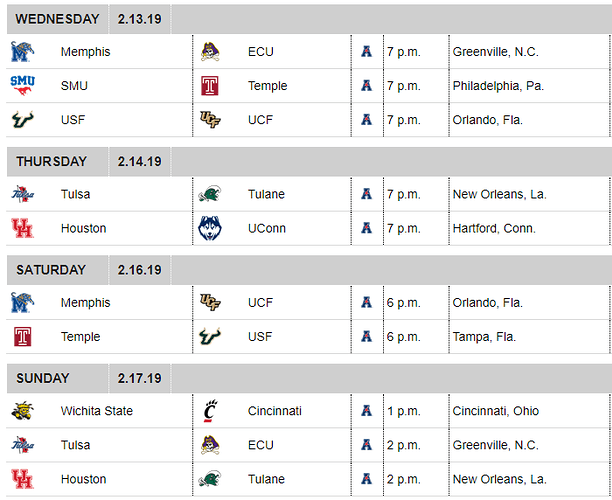This screenshot has height=500, width=612.
Task: Select the WEDNESDAY header label
Action: click(57, 19)
